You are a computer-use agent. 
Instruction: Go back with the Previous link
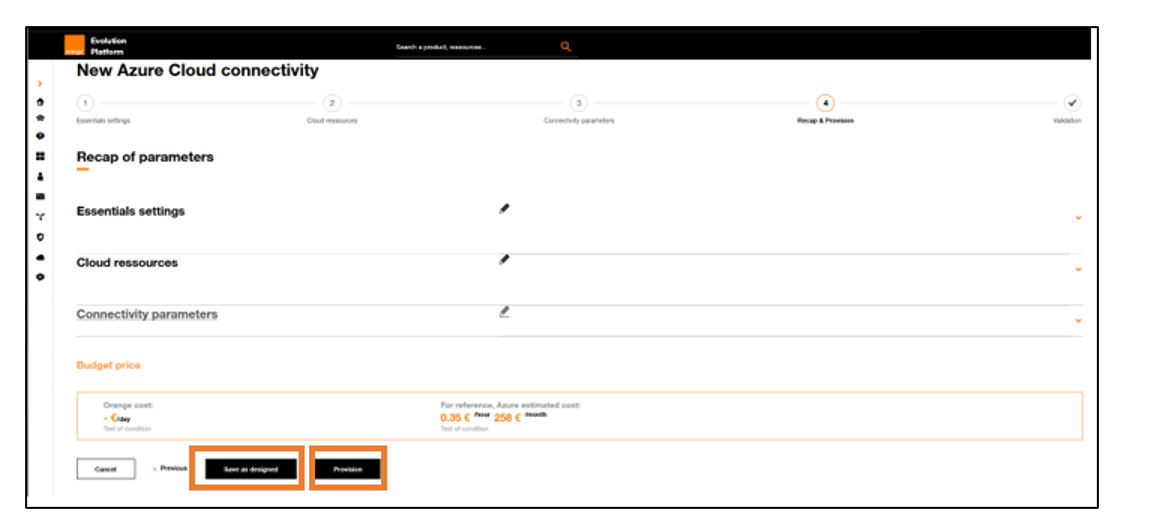point(170,468)
